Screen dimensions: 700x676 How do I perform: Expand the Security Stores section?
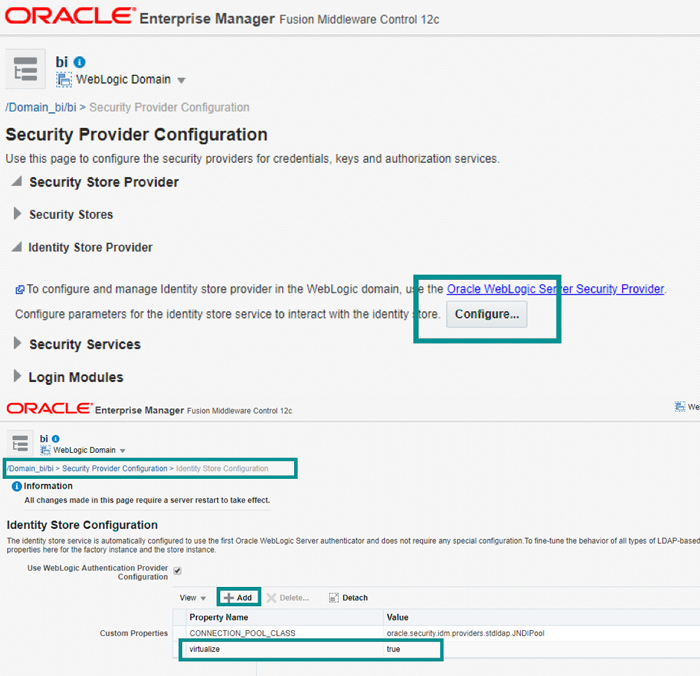coord(17,213)
